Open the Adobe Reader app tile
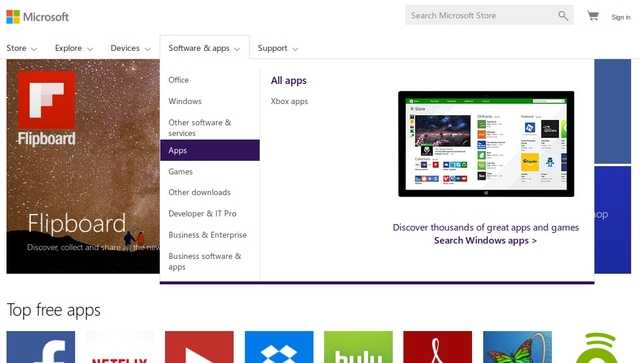Screen dimensions: 640x363 click(438, 347)
